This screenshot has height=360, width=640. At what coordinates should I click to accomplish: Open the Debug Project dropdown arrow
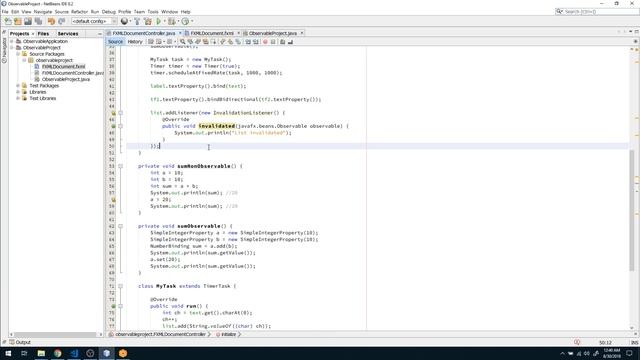pyautogui.click(x=179, y=21)
